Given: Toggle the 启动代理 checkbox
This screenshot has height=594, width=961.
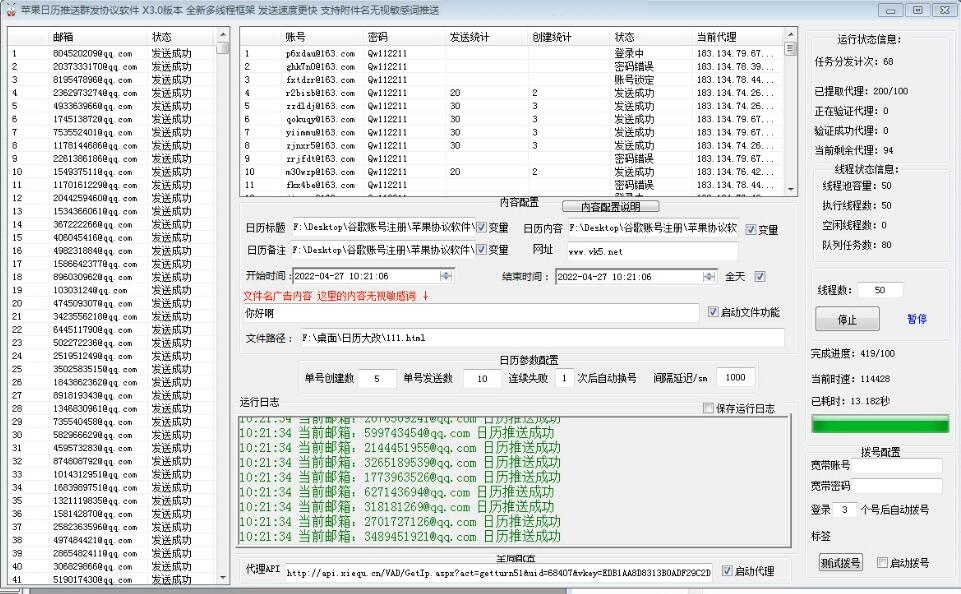Looking at the screenshot, I should point(727,571).
